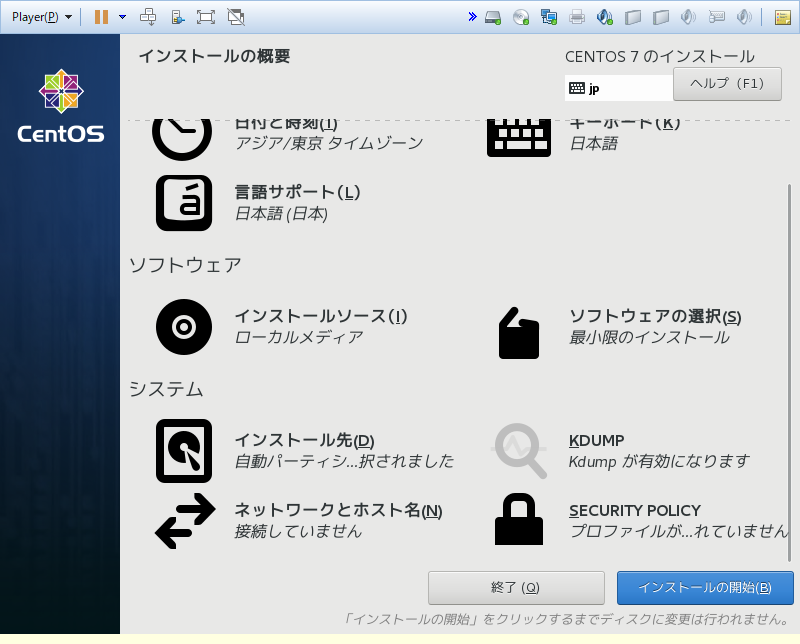
Task: Open the CD/DVD drive device icon
Action: [x=521, y=17]
